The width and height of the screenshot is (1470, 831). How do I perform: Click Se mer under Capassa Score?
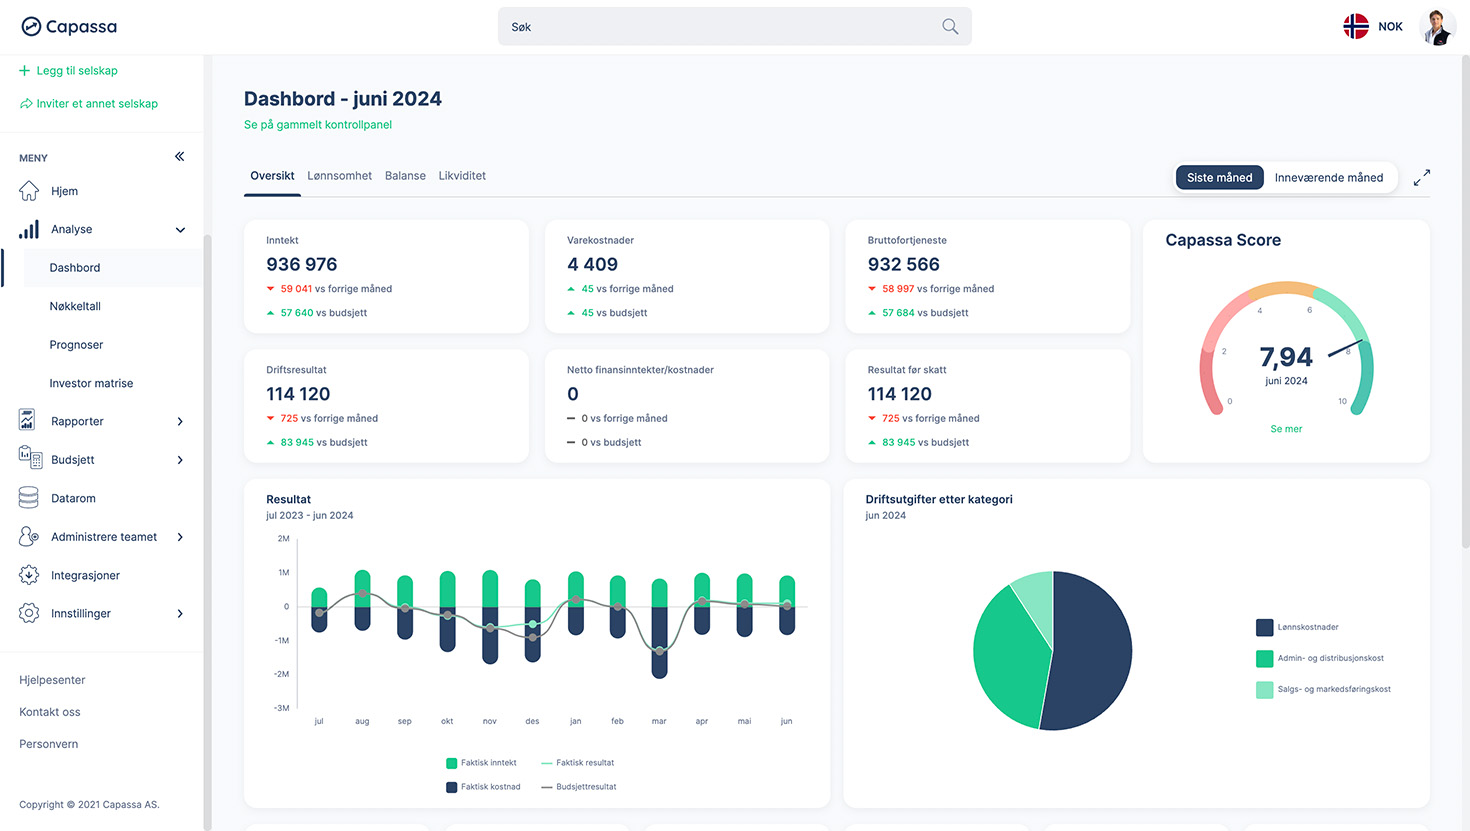coord(1286,429)
